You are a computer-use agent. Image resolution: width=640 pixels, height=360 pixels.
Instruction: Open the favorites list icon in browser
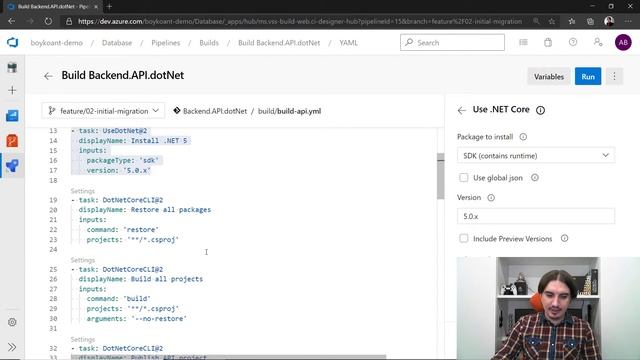572,21
